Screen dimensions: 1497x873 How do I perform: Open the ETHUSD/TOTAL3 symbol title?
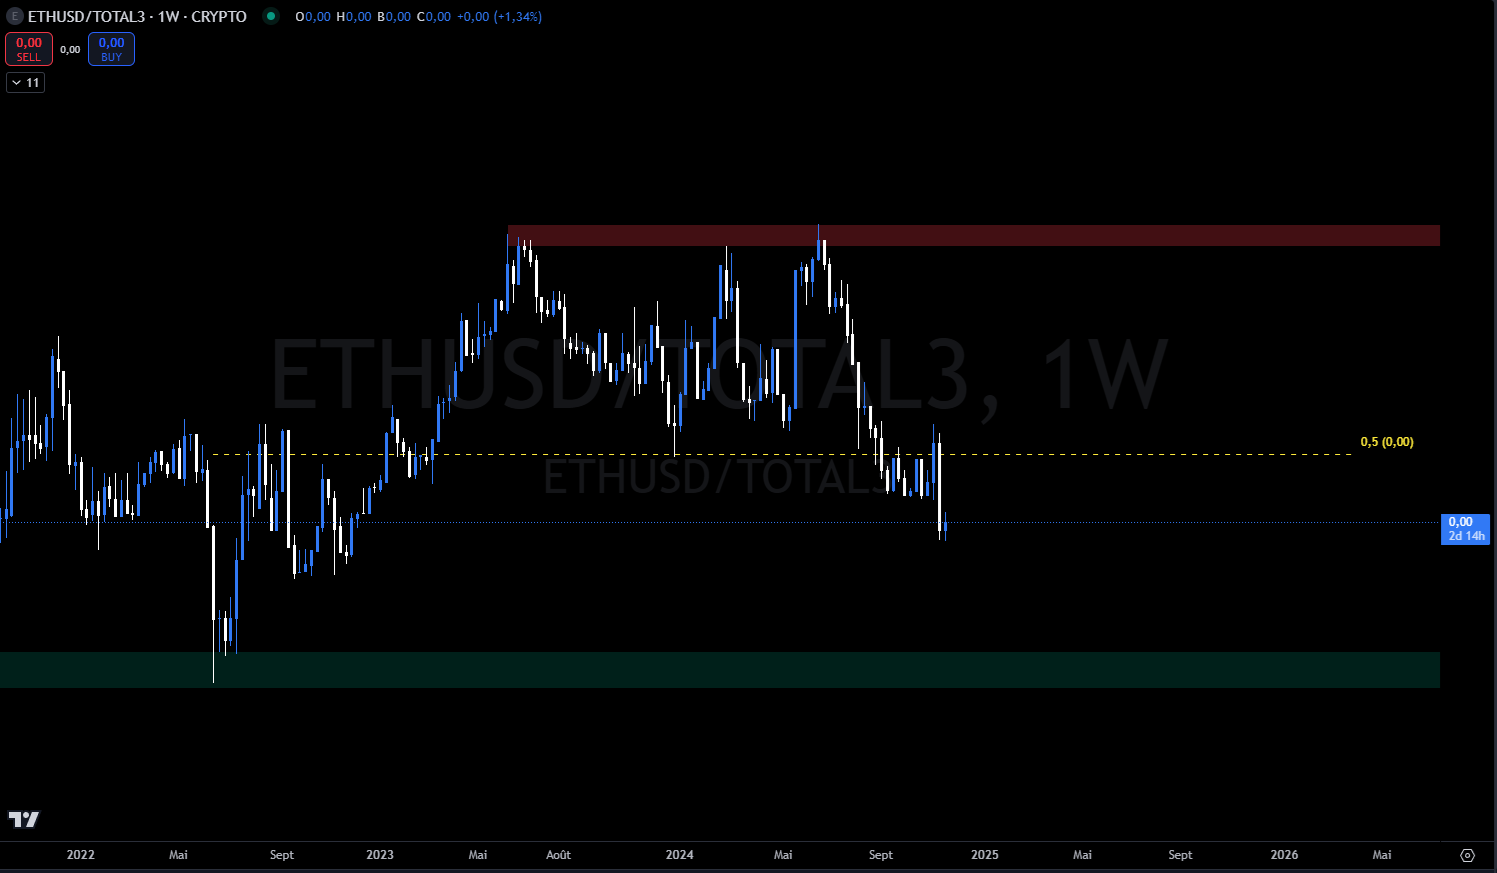tap(137, 17)
